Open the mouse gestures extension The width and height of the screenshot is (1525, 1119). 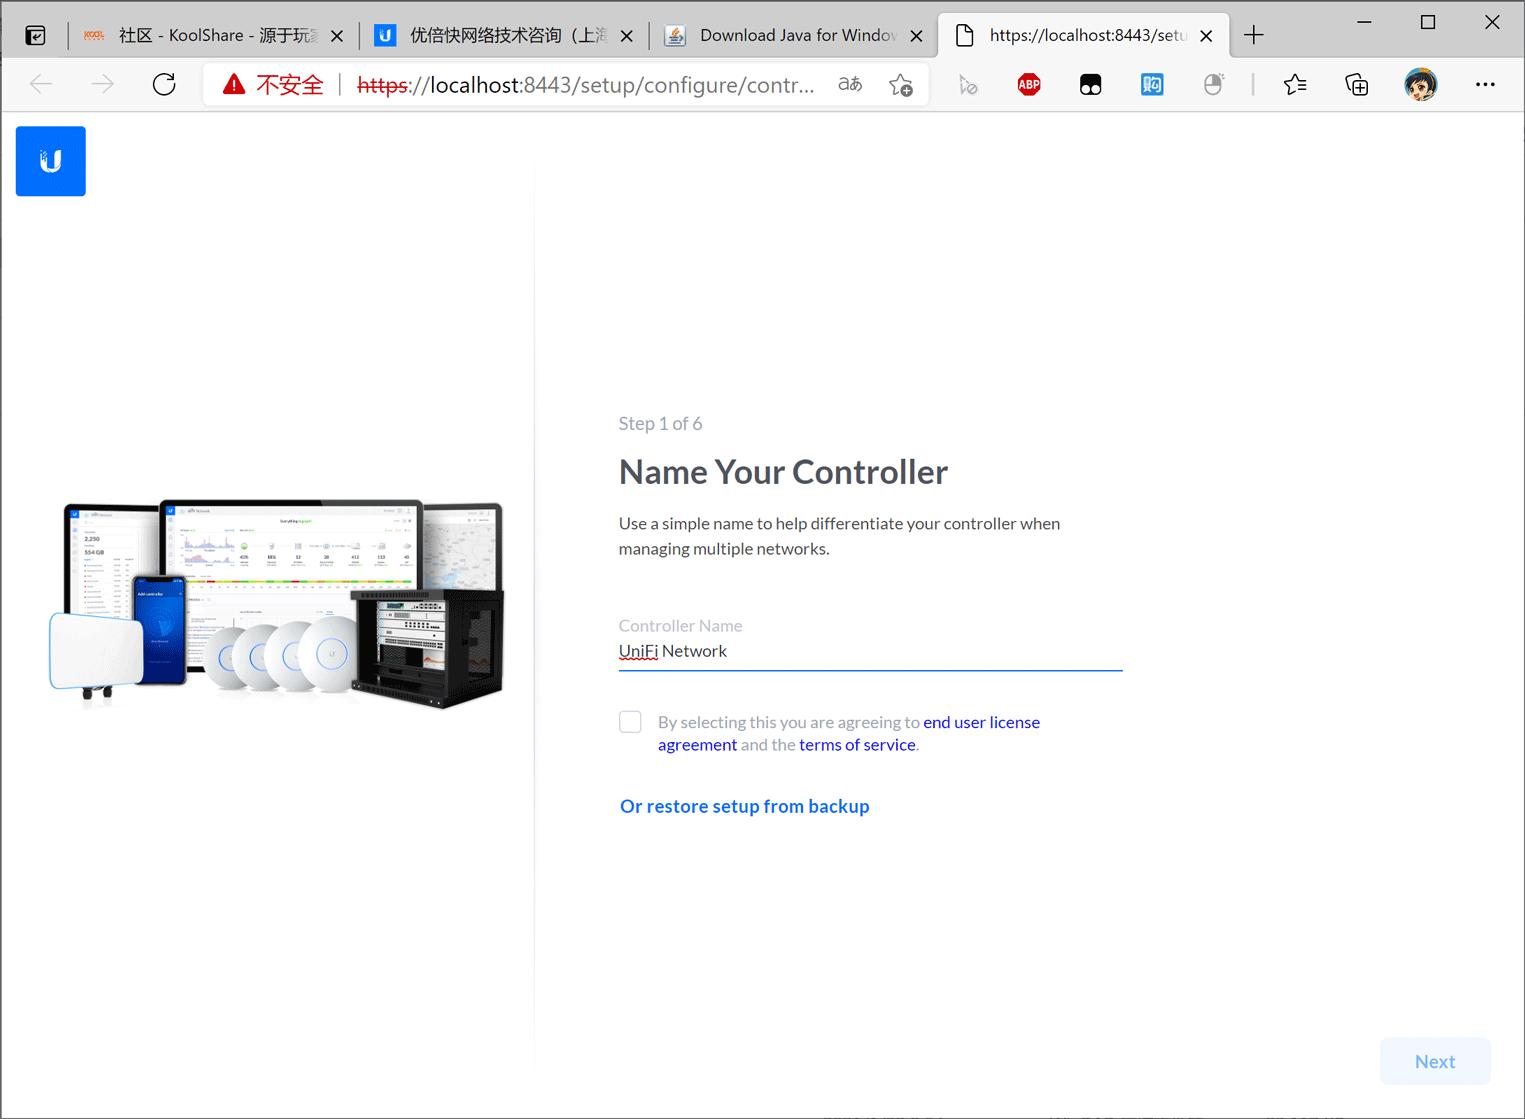click(1214, 84)
